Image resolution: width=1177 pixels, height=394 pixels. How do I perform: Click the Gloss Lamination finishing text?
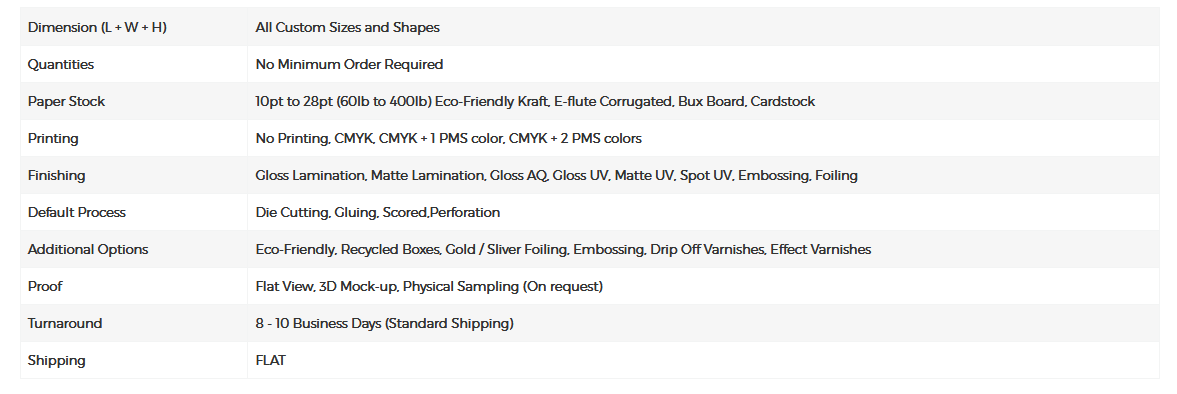tap(311, 176)
